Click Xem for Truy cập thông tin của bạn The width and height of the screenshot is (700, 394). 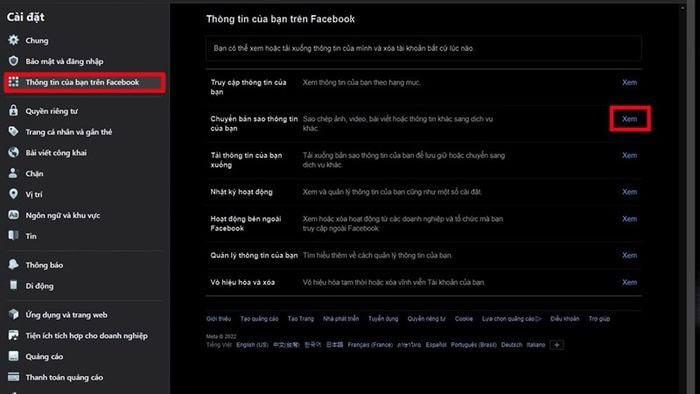coord(629,82)
